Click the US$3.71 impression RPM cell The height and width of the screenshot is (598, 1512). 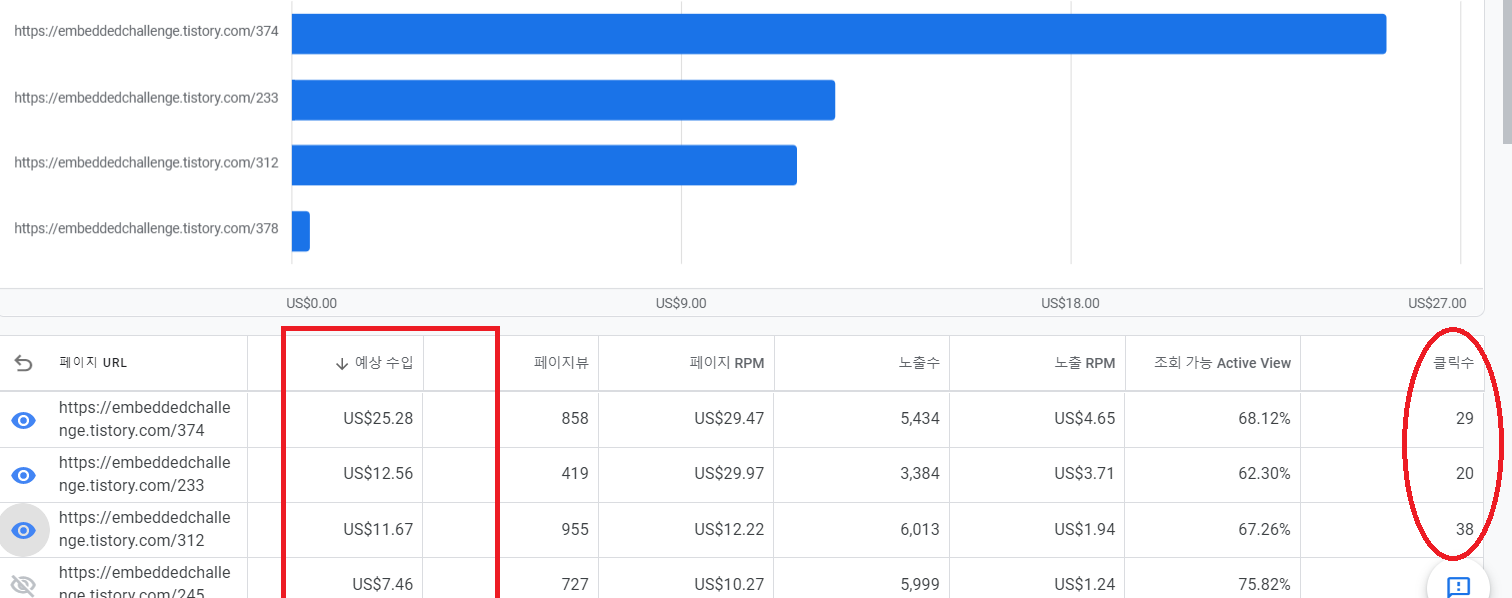click(x=1084, y=474)
